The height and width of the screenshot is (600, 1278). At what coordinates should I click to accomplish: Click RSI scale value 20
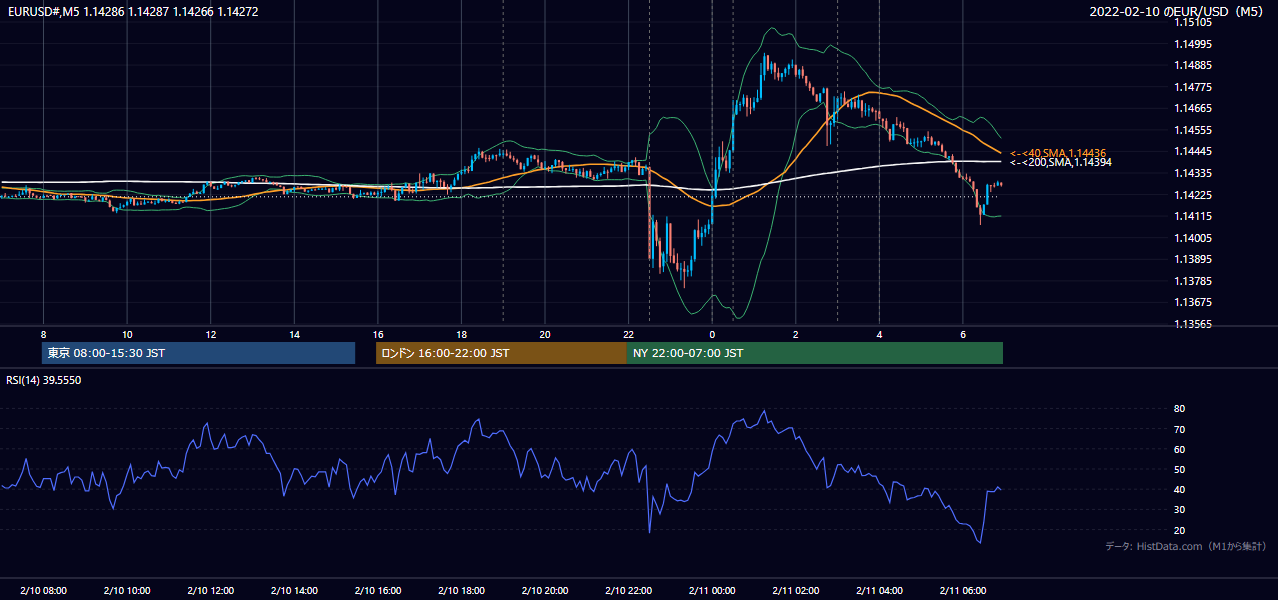1180,530
